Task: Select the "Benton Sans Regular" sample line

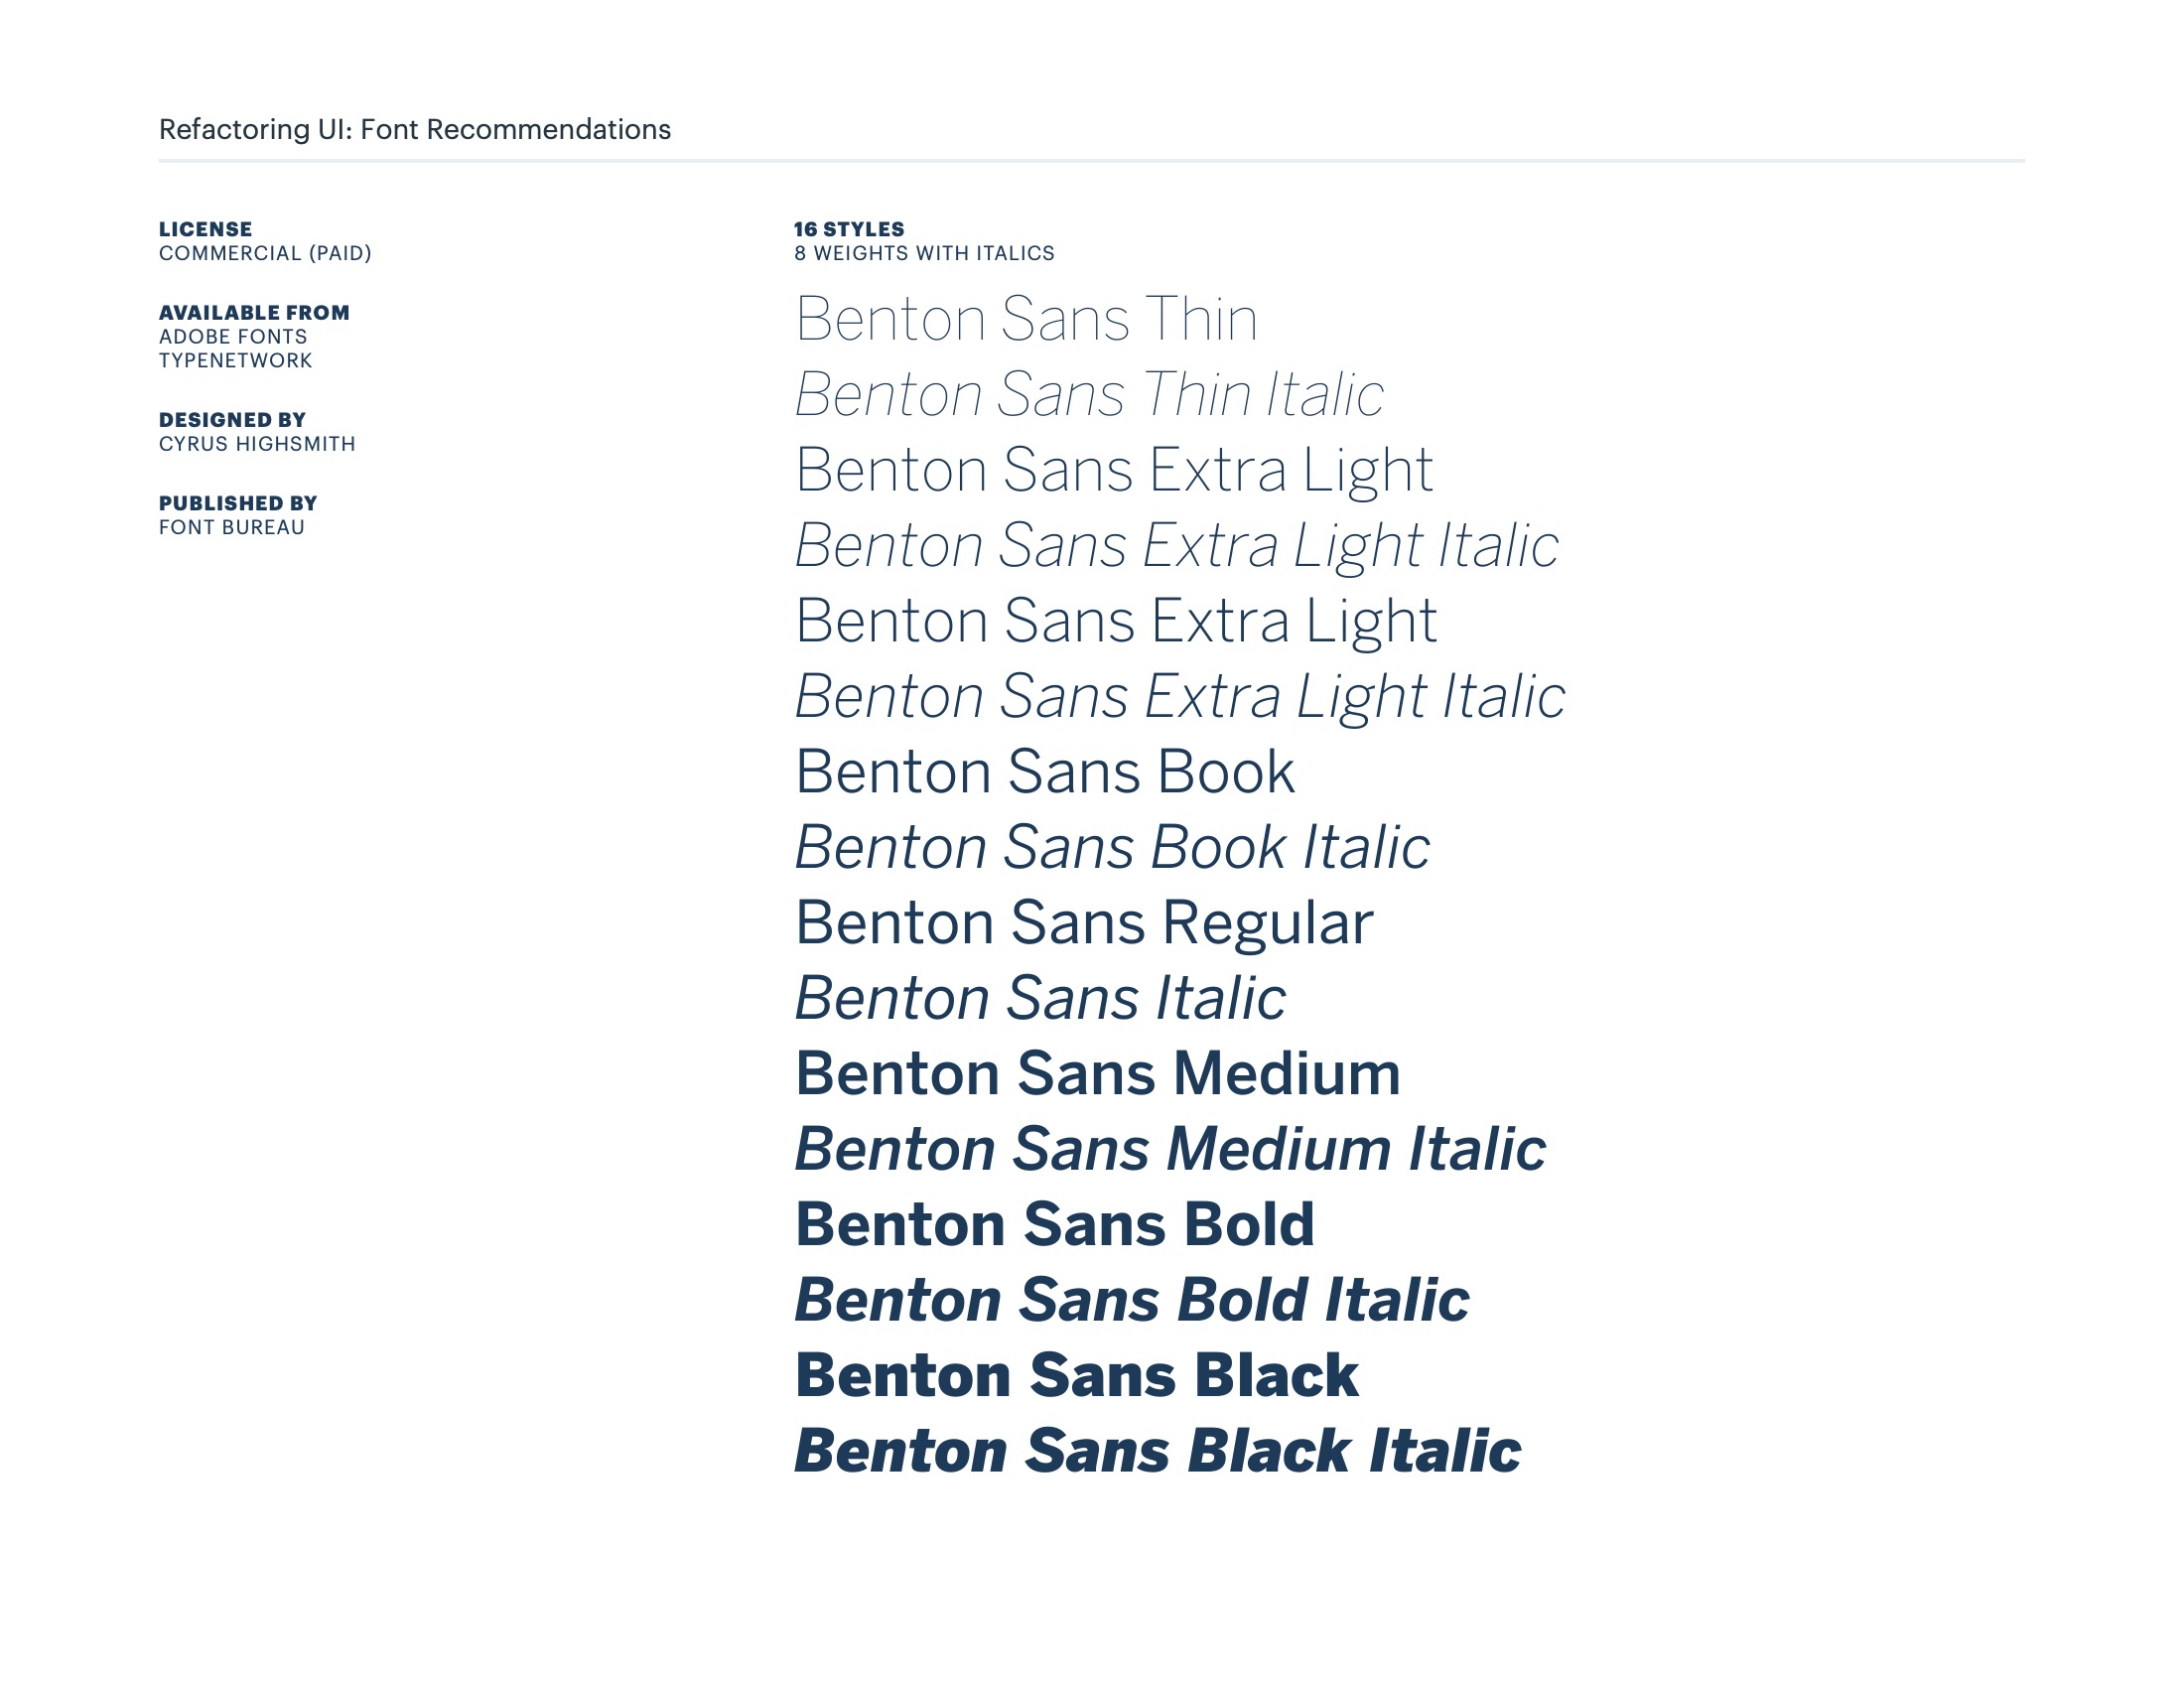Action: click(1083, 922)
